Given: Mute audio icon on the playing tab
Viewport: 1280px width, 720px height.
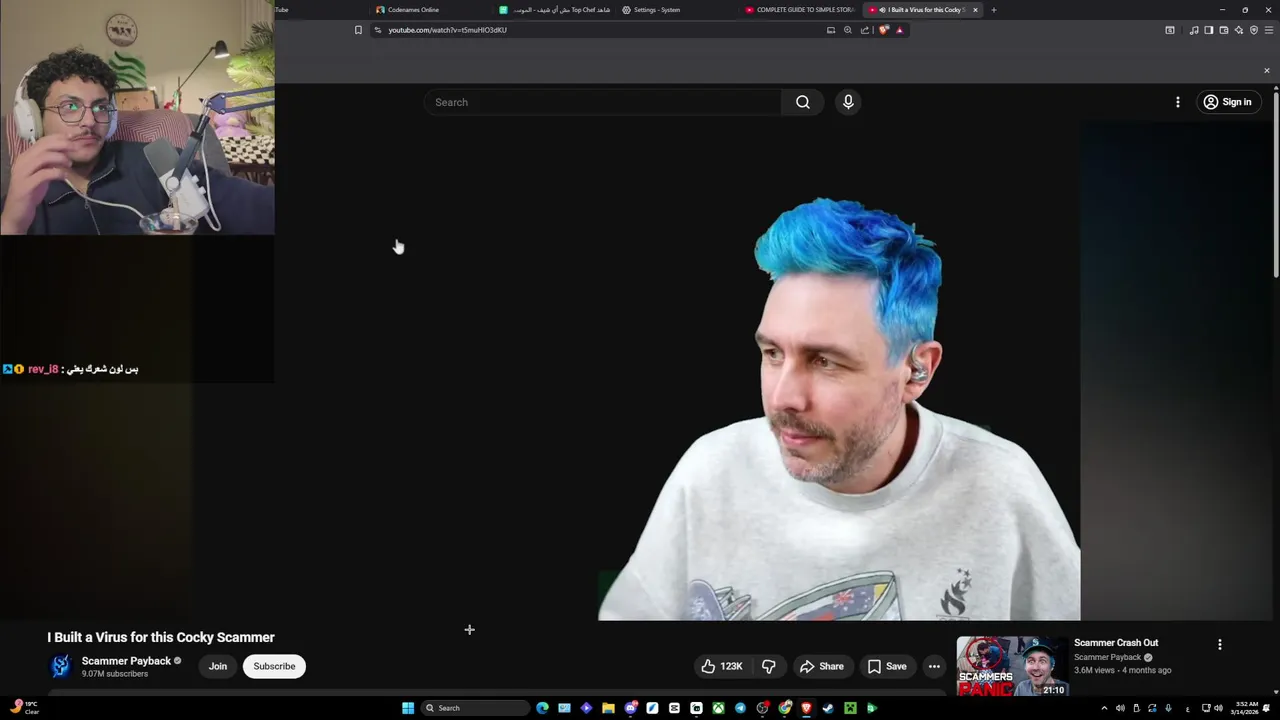Looking at the screenshot, I should [882, 10].
